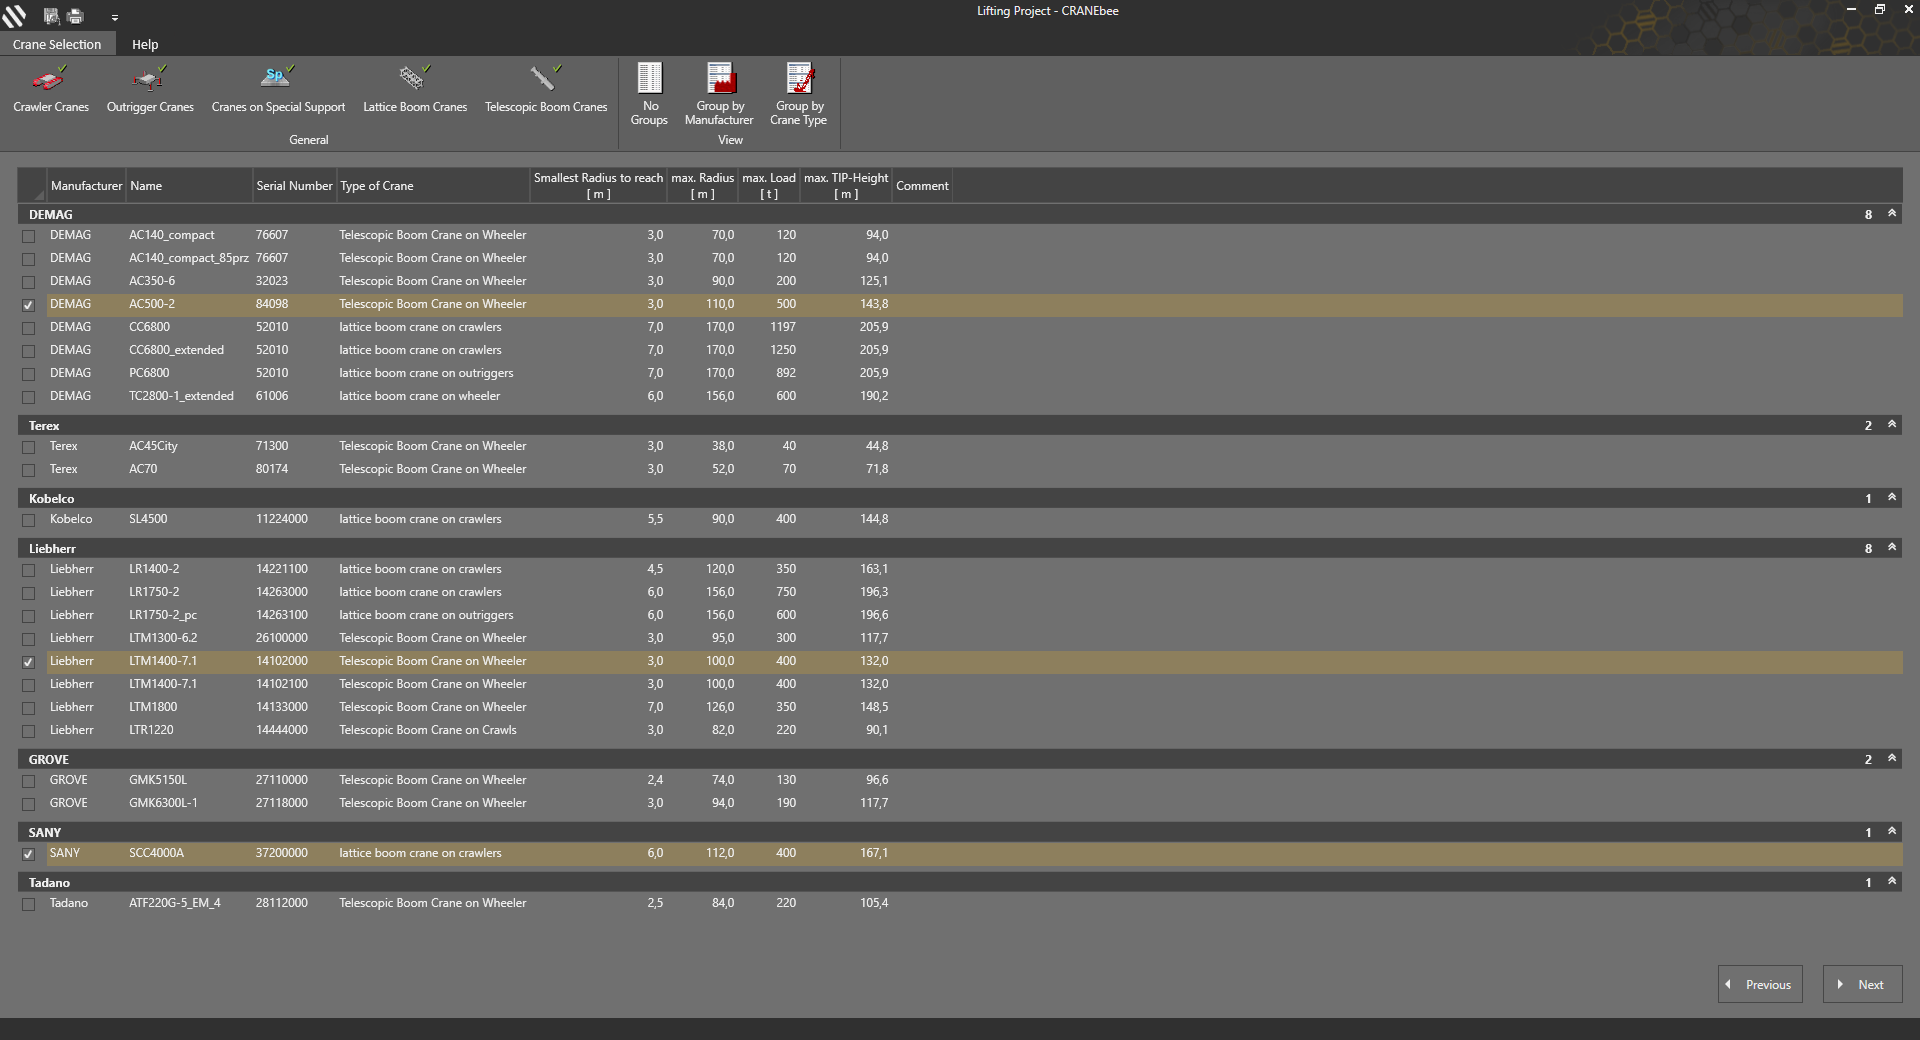Image resolution: width=1920 pixels, height=1040 pixels.
Task: Select the TC2800-1_extended crane name
Action: 181,396
